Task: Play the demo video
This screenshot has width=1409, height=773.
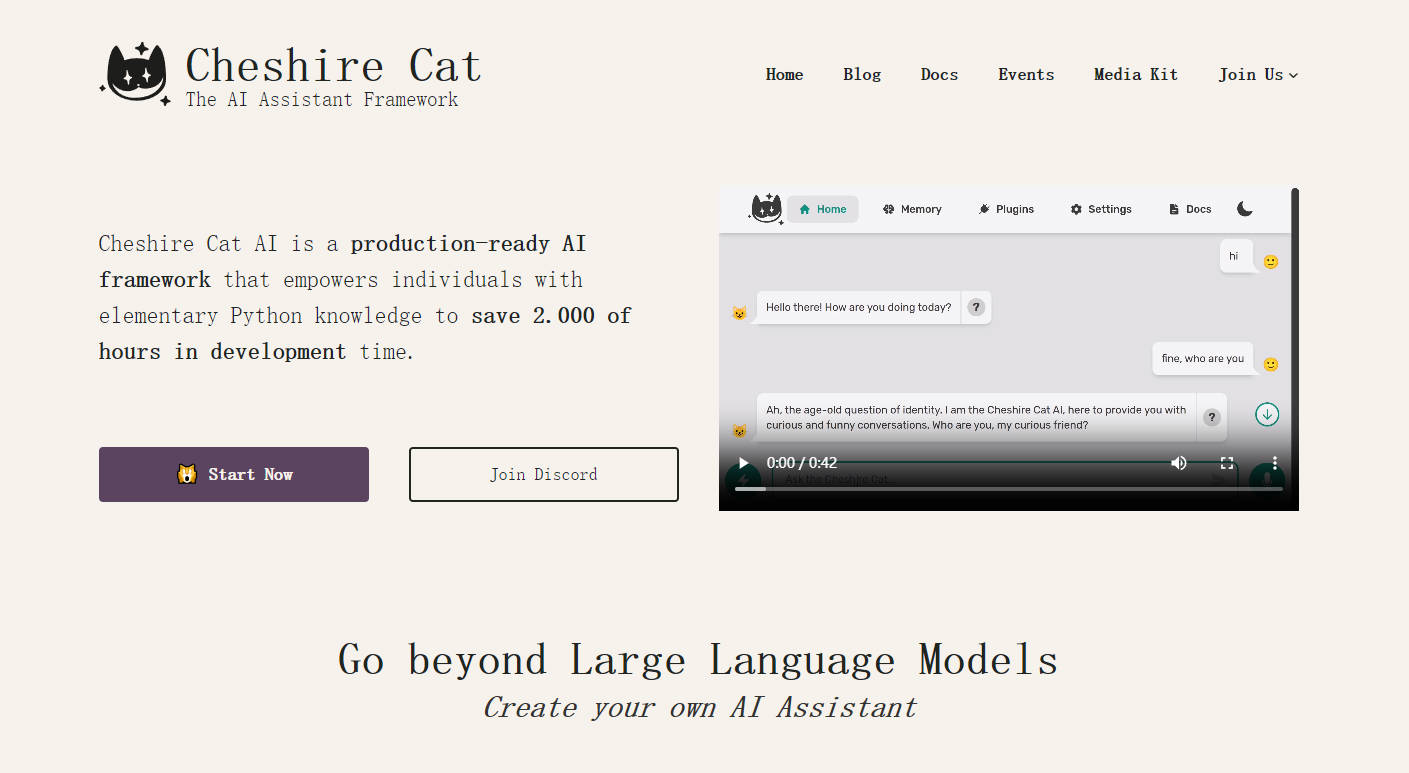Action: pyautogui.click(x=742, y=462)
